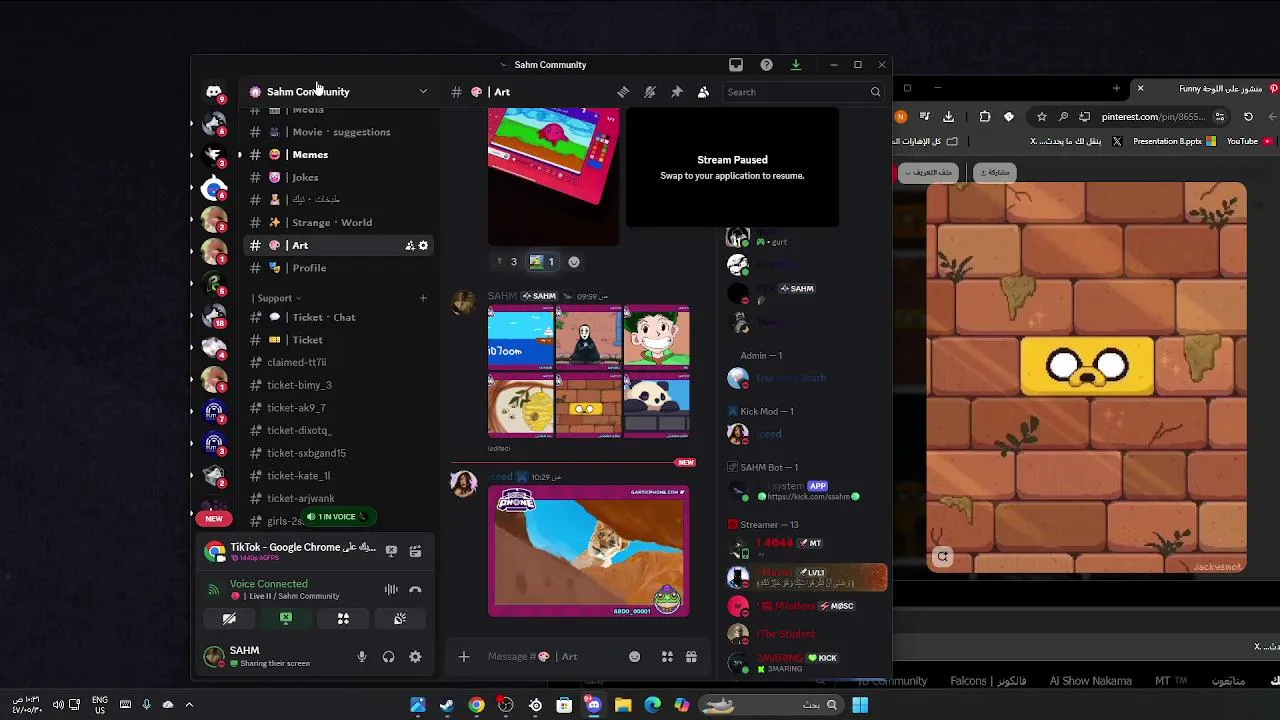Open the Profile channel
This screenshot has width=1280, height=720.
pyautogui.click(x=338, y=268)
